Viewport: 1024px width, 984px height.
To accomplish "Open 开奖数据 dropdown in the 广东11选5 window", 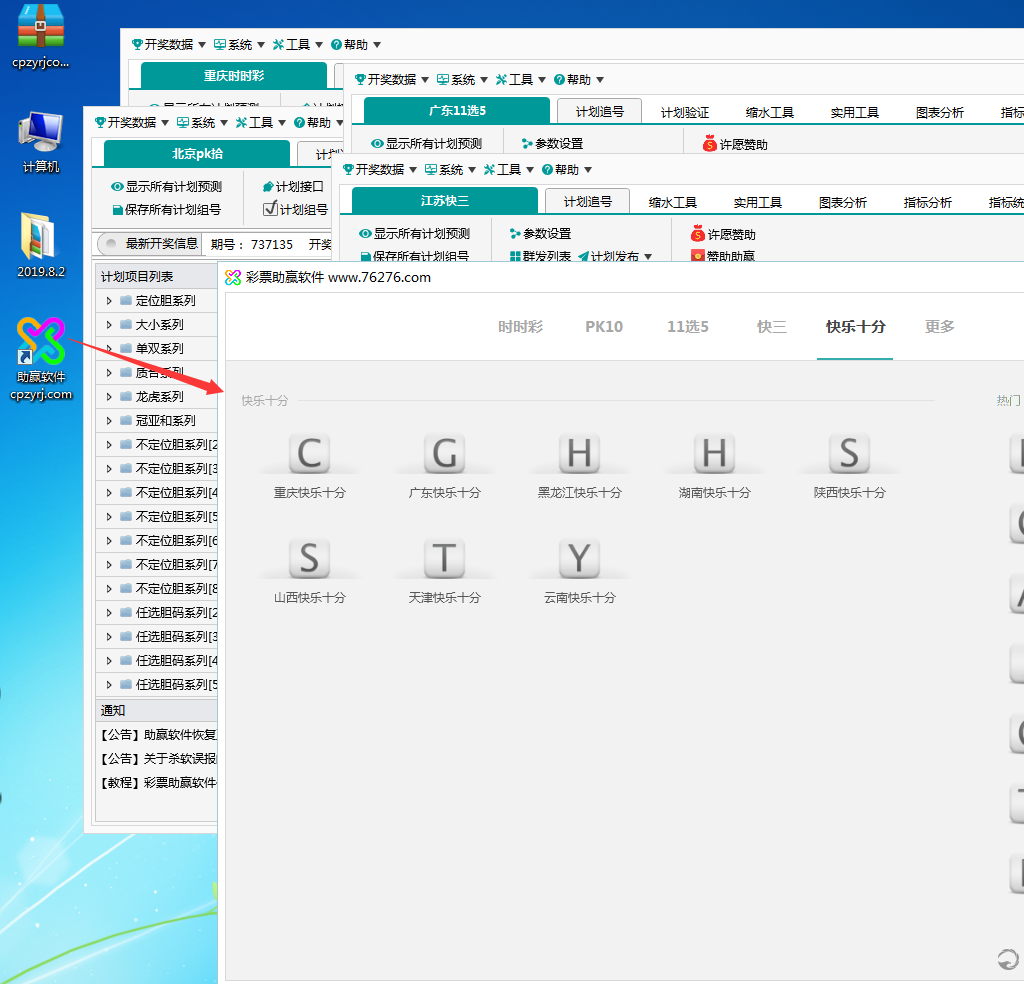I will (392, 80).
